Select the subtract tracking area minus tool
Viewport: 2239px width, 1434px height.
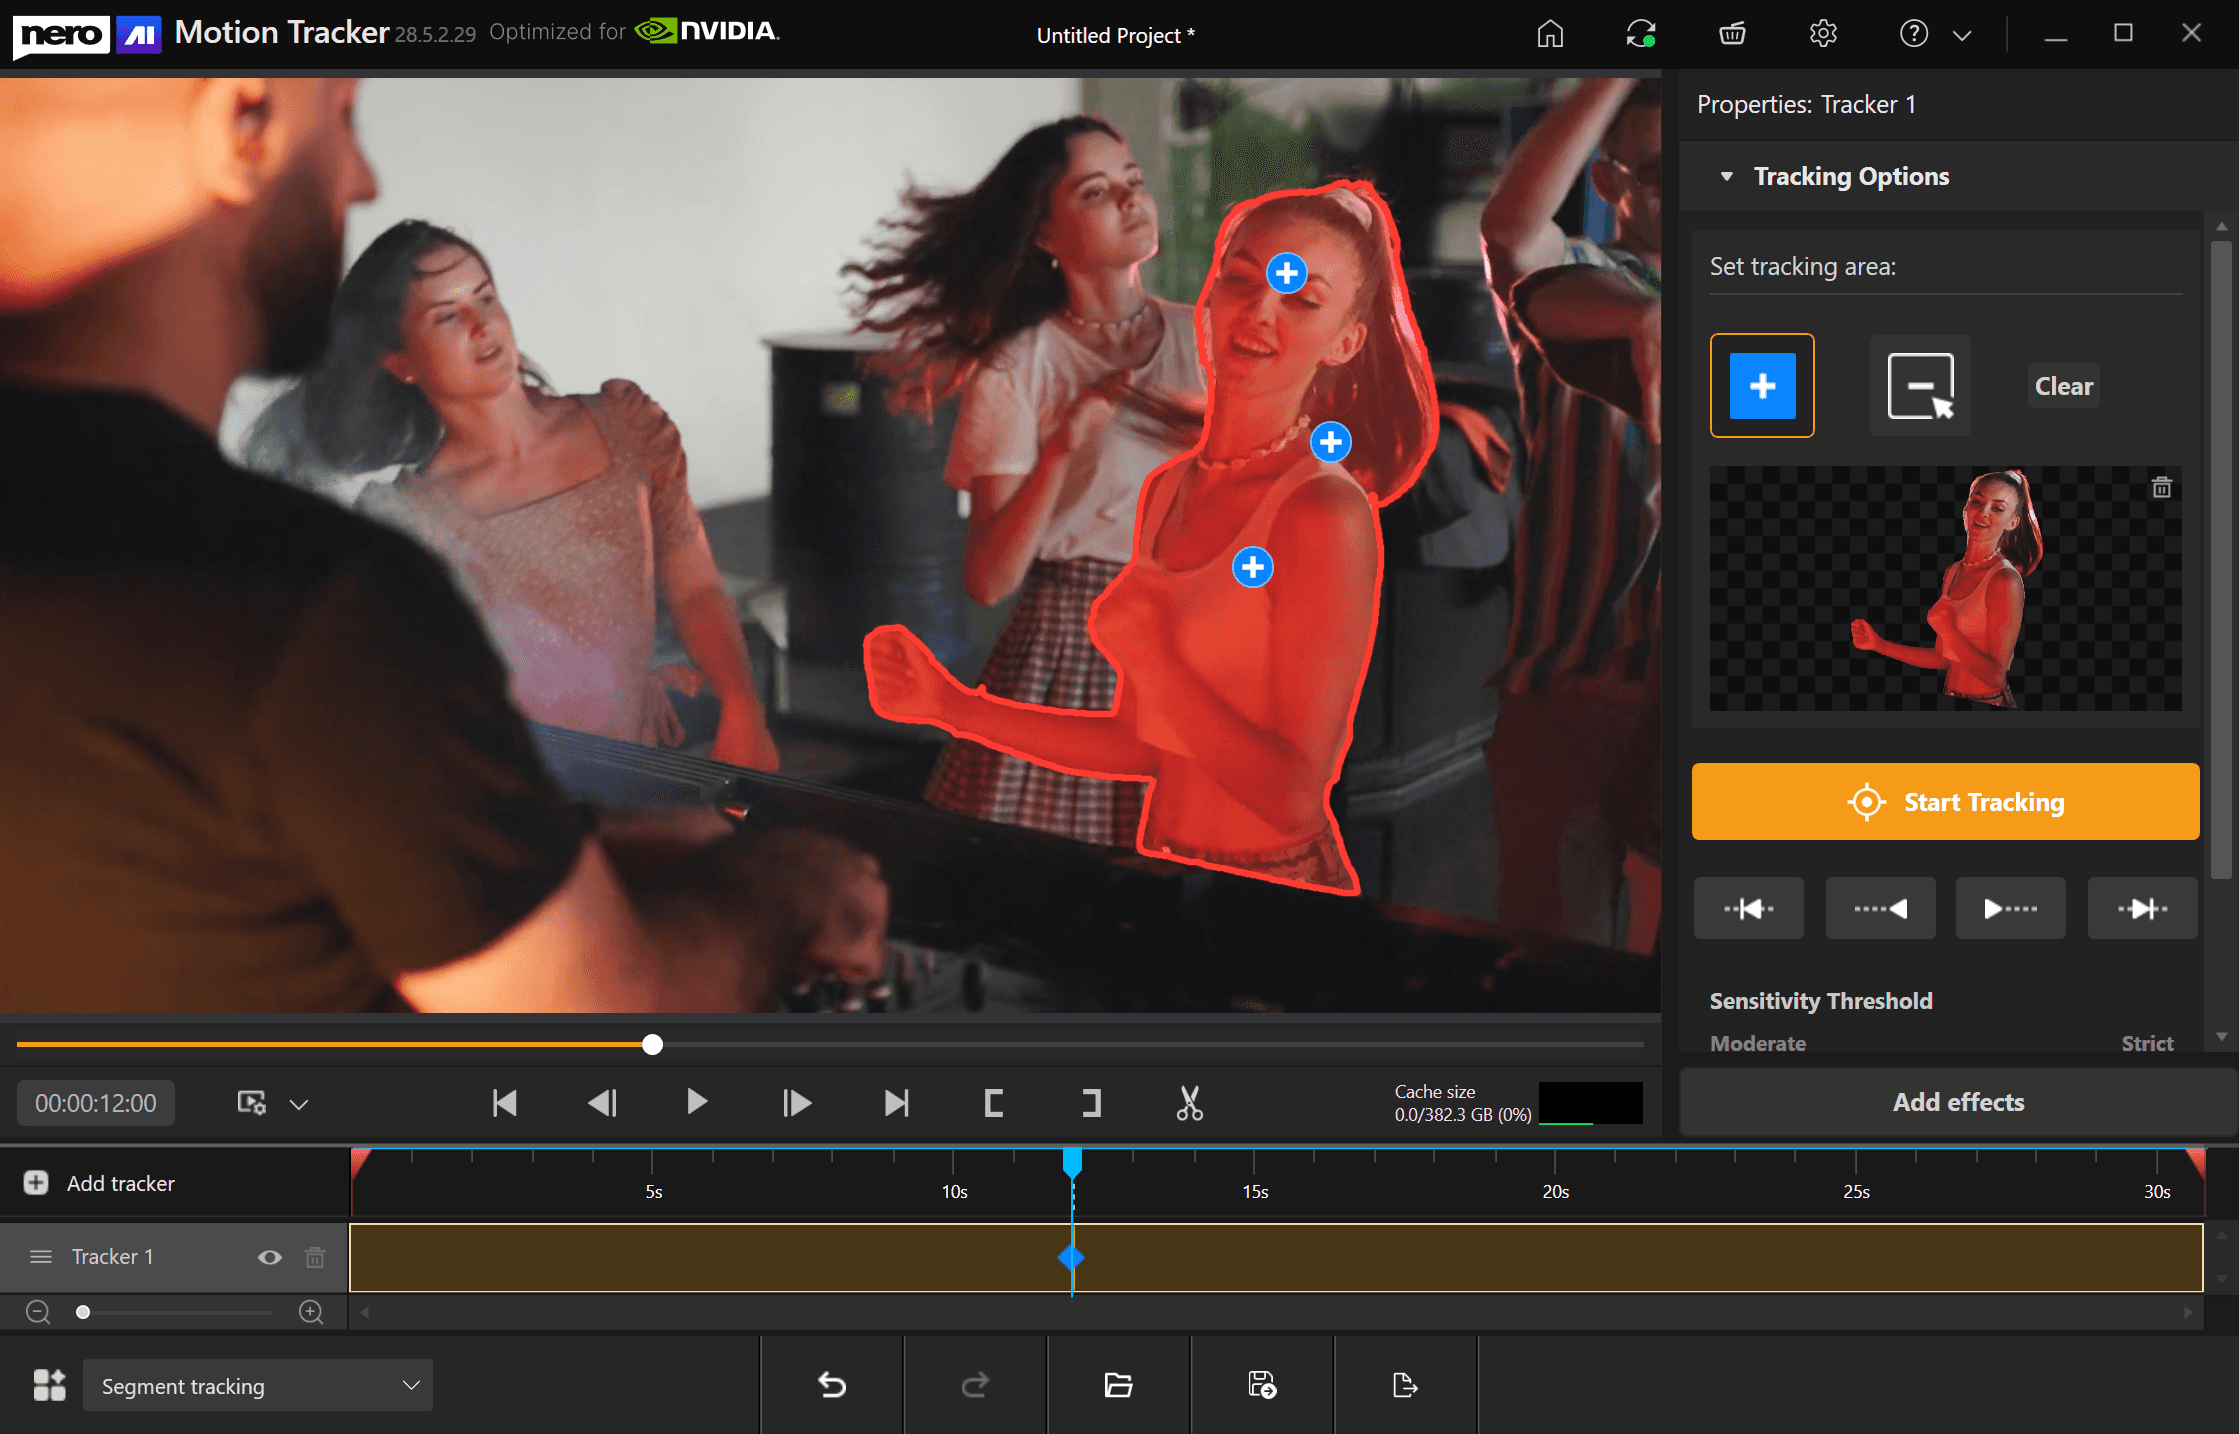pyautogui.click(x=1920, y=386)
